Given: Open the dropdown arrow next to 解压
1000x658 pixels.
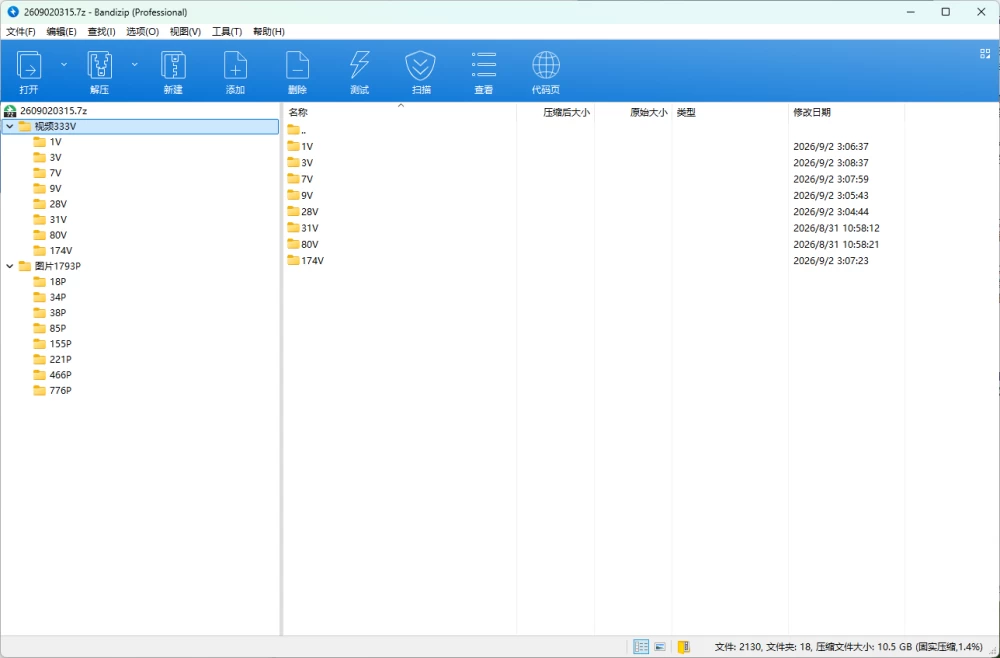Looking at the screenshot, I should coord(135,64).
